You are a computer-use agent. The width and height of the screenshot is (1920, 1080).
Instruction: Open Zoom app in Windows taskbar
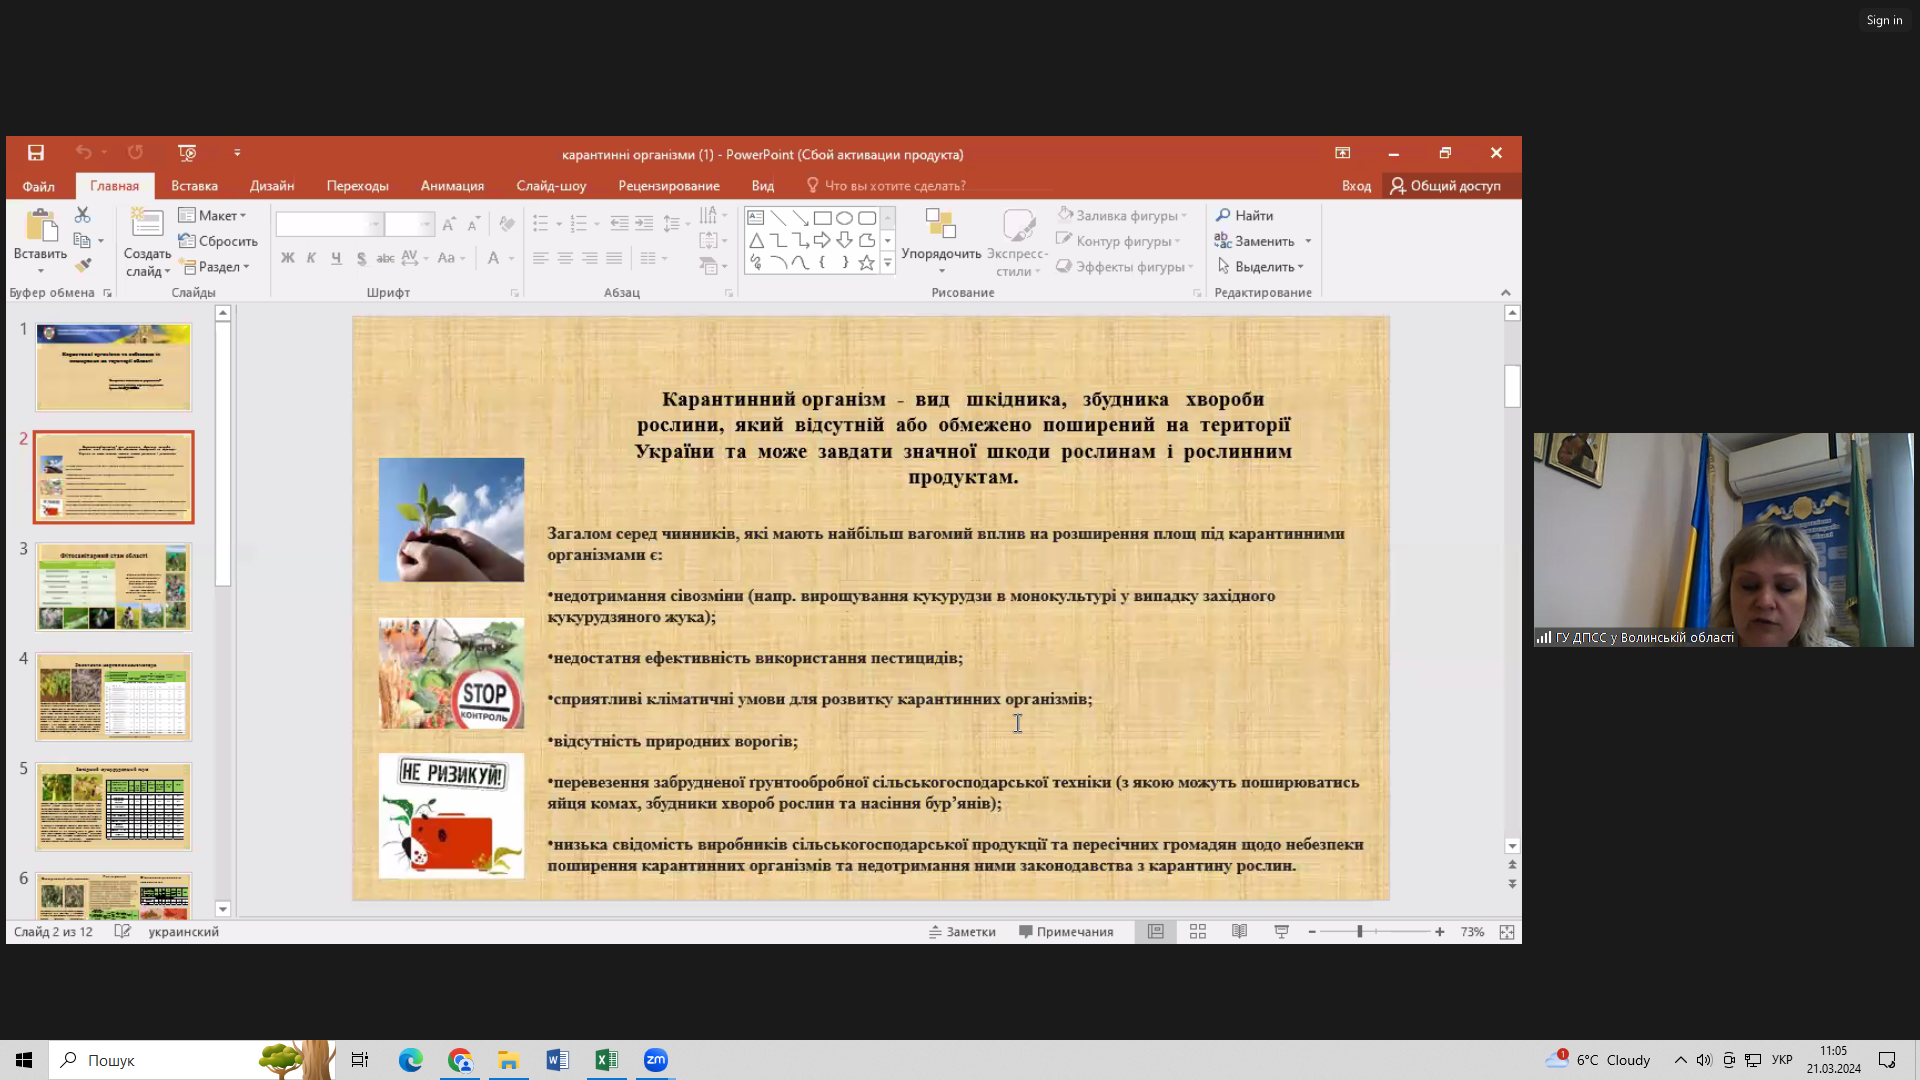(x=656, y=1060)
